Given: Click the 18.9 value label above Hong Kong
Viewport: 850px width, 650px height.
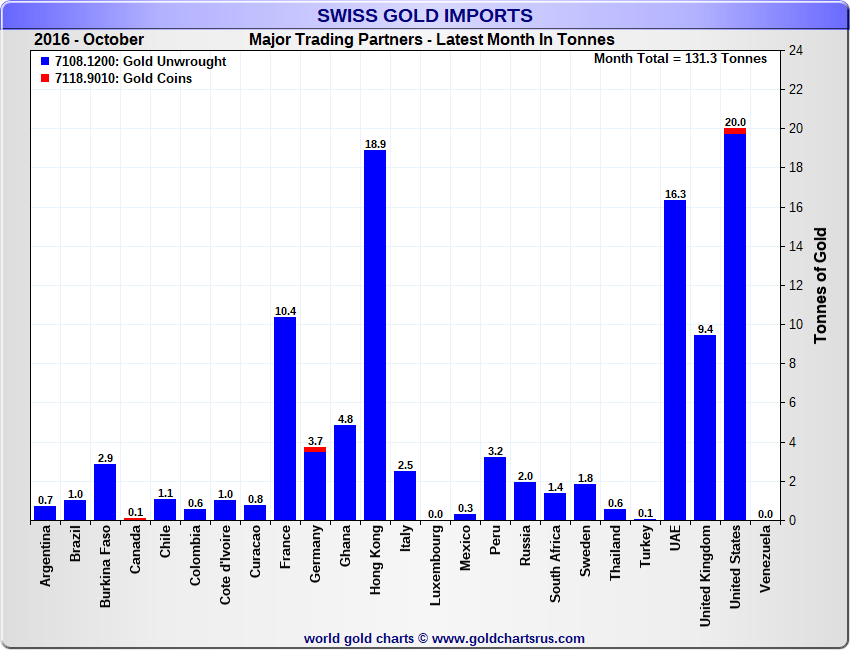Looking at the screenshot, I should [x=375, y=144].
